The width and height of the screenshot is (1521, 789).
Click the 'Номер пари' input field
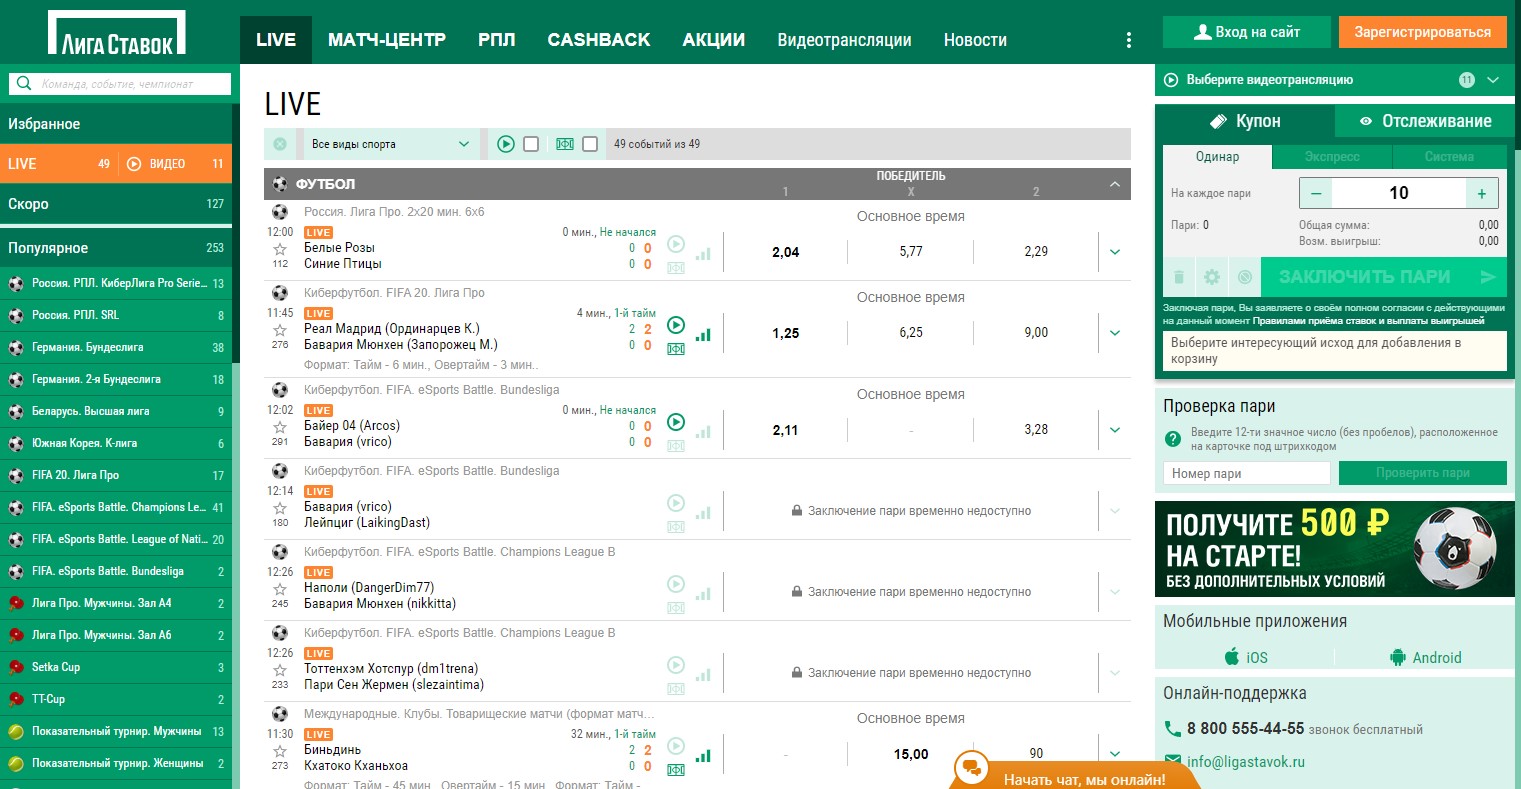point(1246,473)
